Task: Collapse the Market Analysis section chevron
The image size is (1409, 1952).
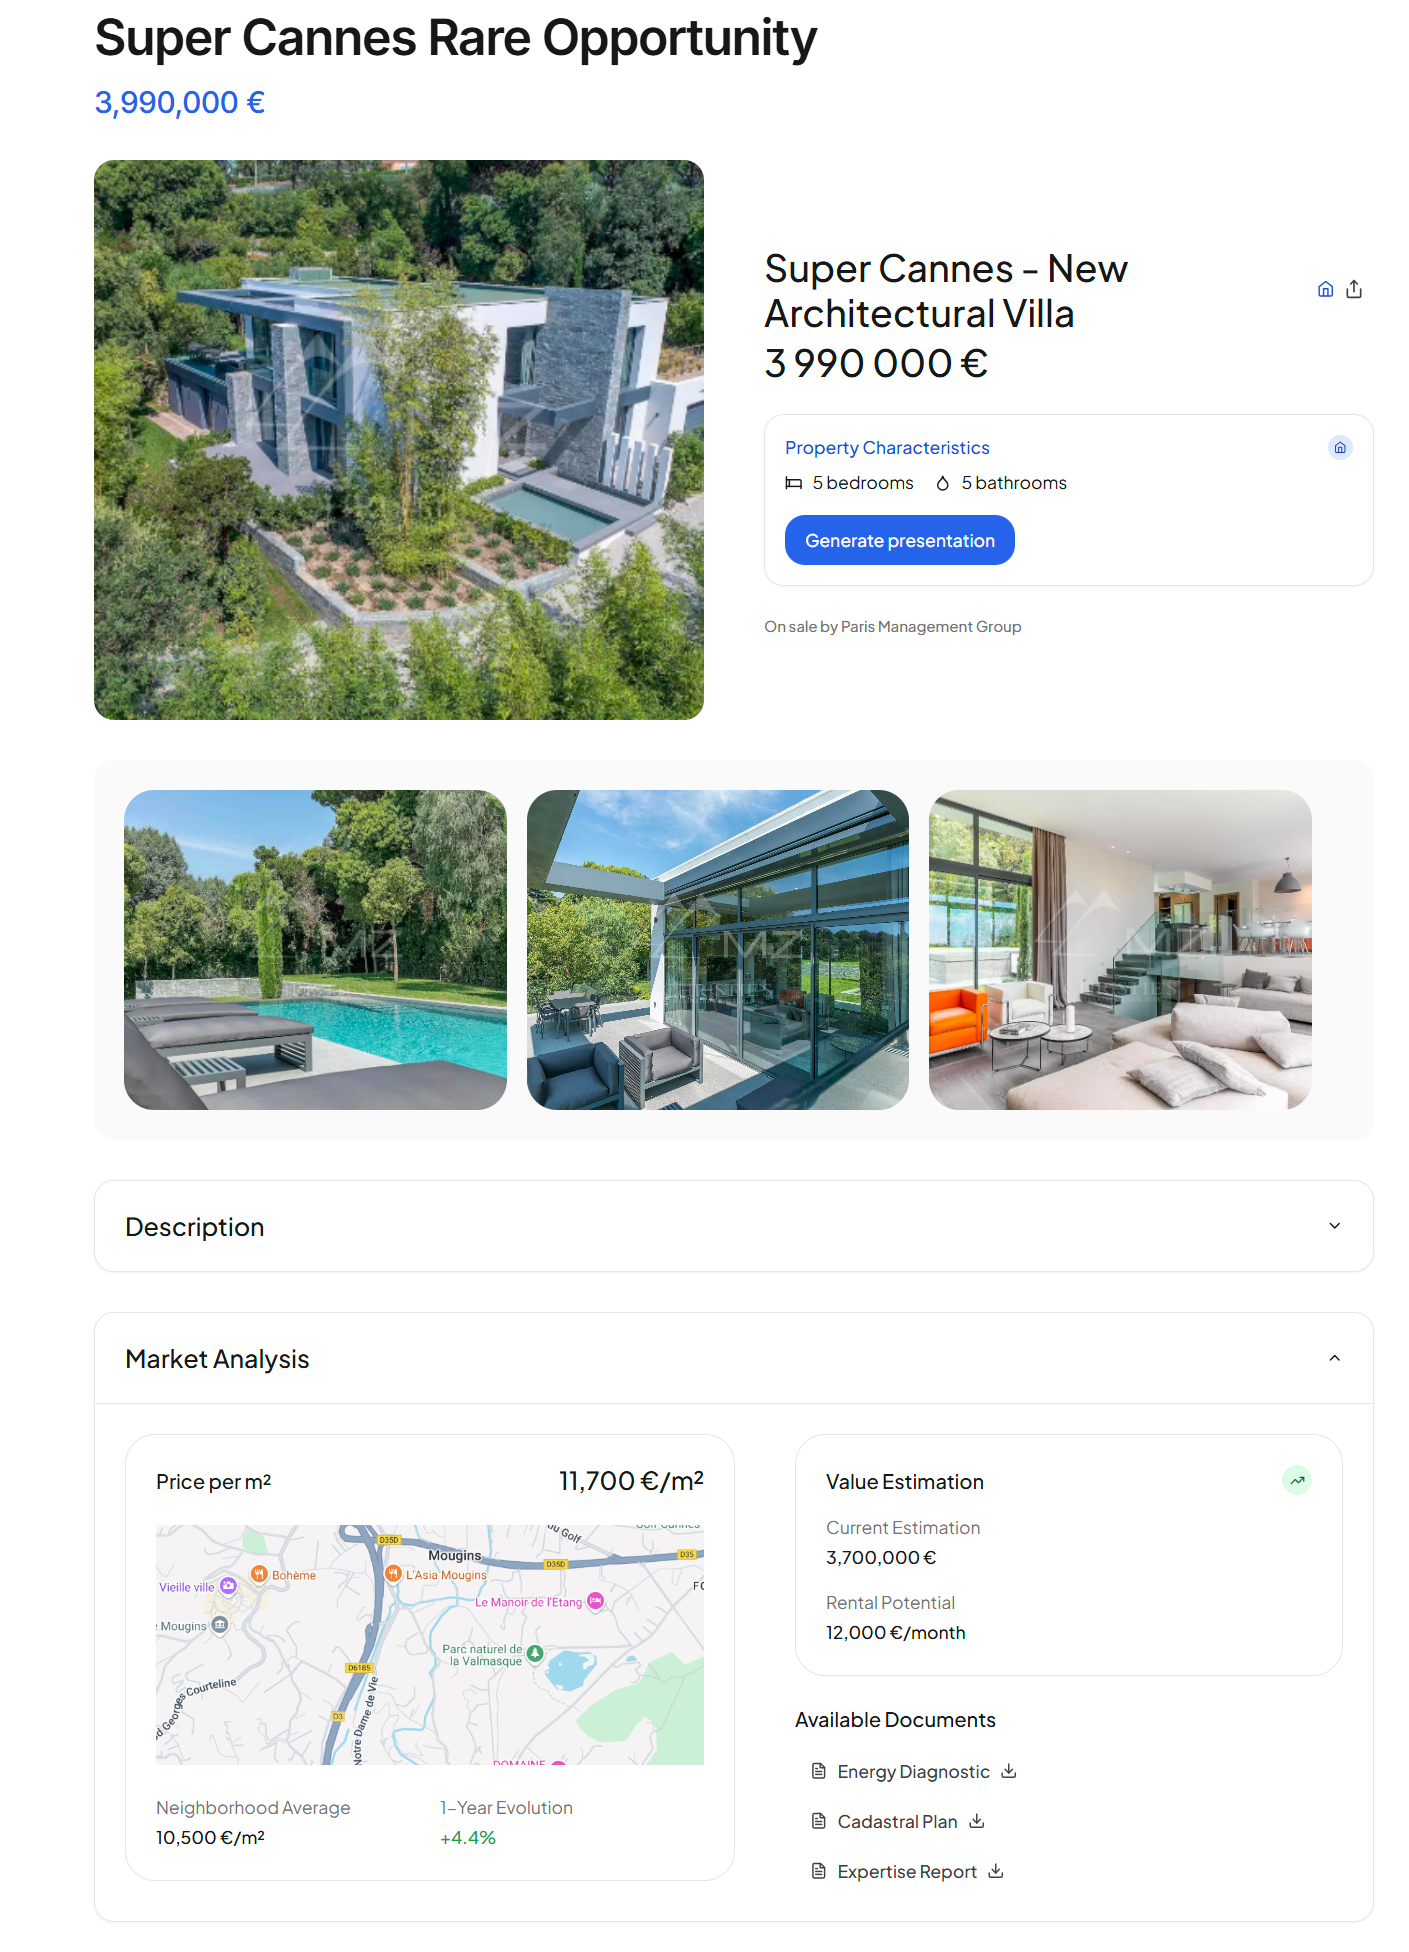Action: (x=1334, y=1358)
